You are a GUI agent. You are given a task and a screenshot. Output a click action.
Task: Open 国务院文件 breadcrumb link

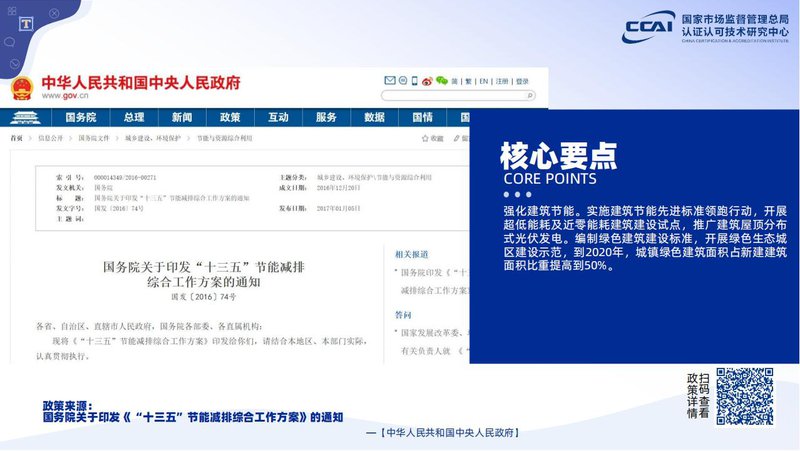(94, 138)
